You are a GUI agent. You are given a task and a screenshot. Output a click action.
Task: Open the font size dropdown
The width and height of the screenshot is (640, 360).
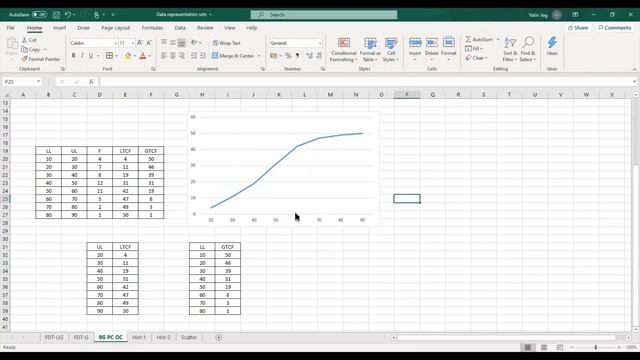[x=133, y=43]
